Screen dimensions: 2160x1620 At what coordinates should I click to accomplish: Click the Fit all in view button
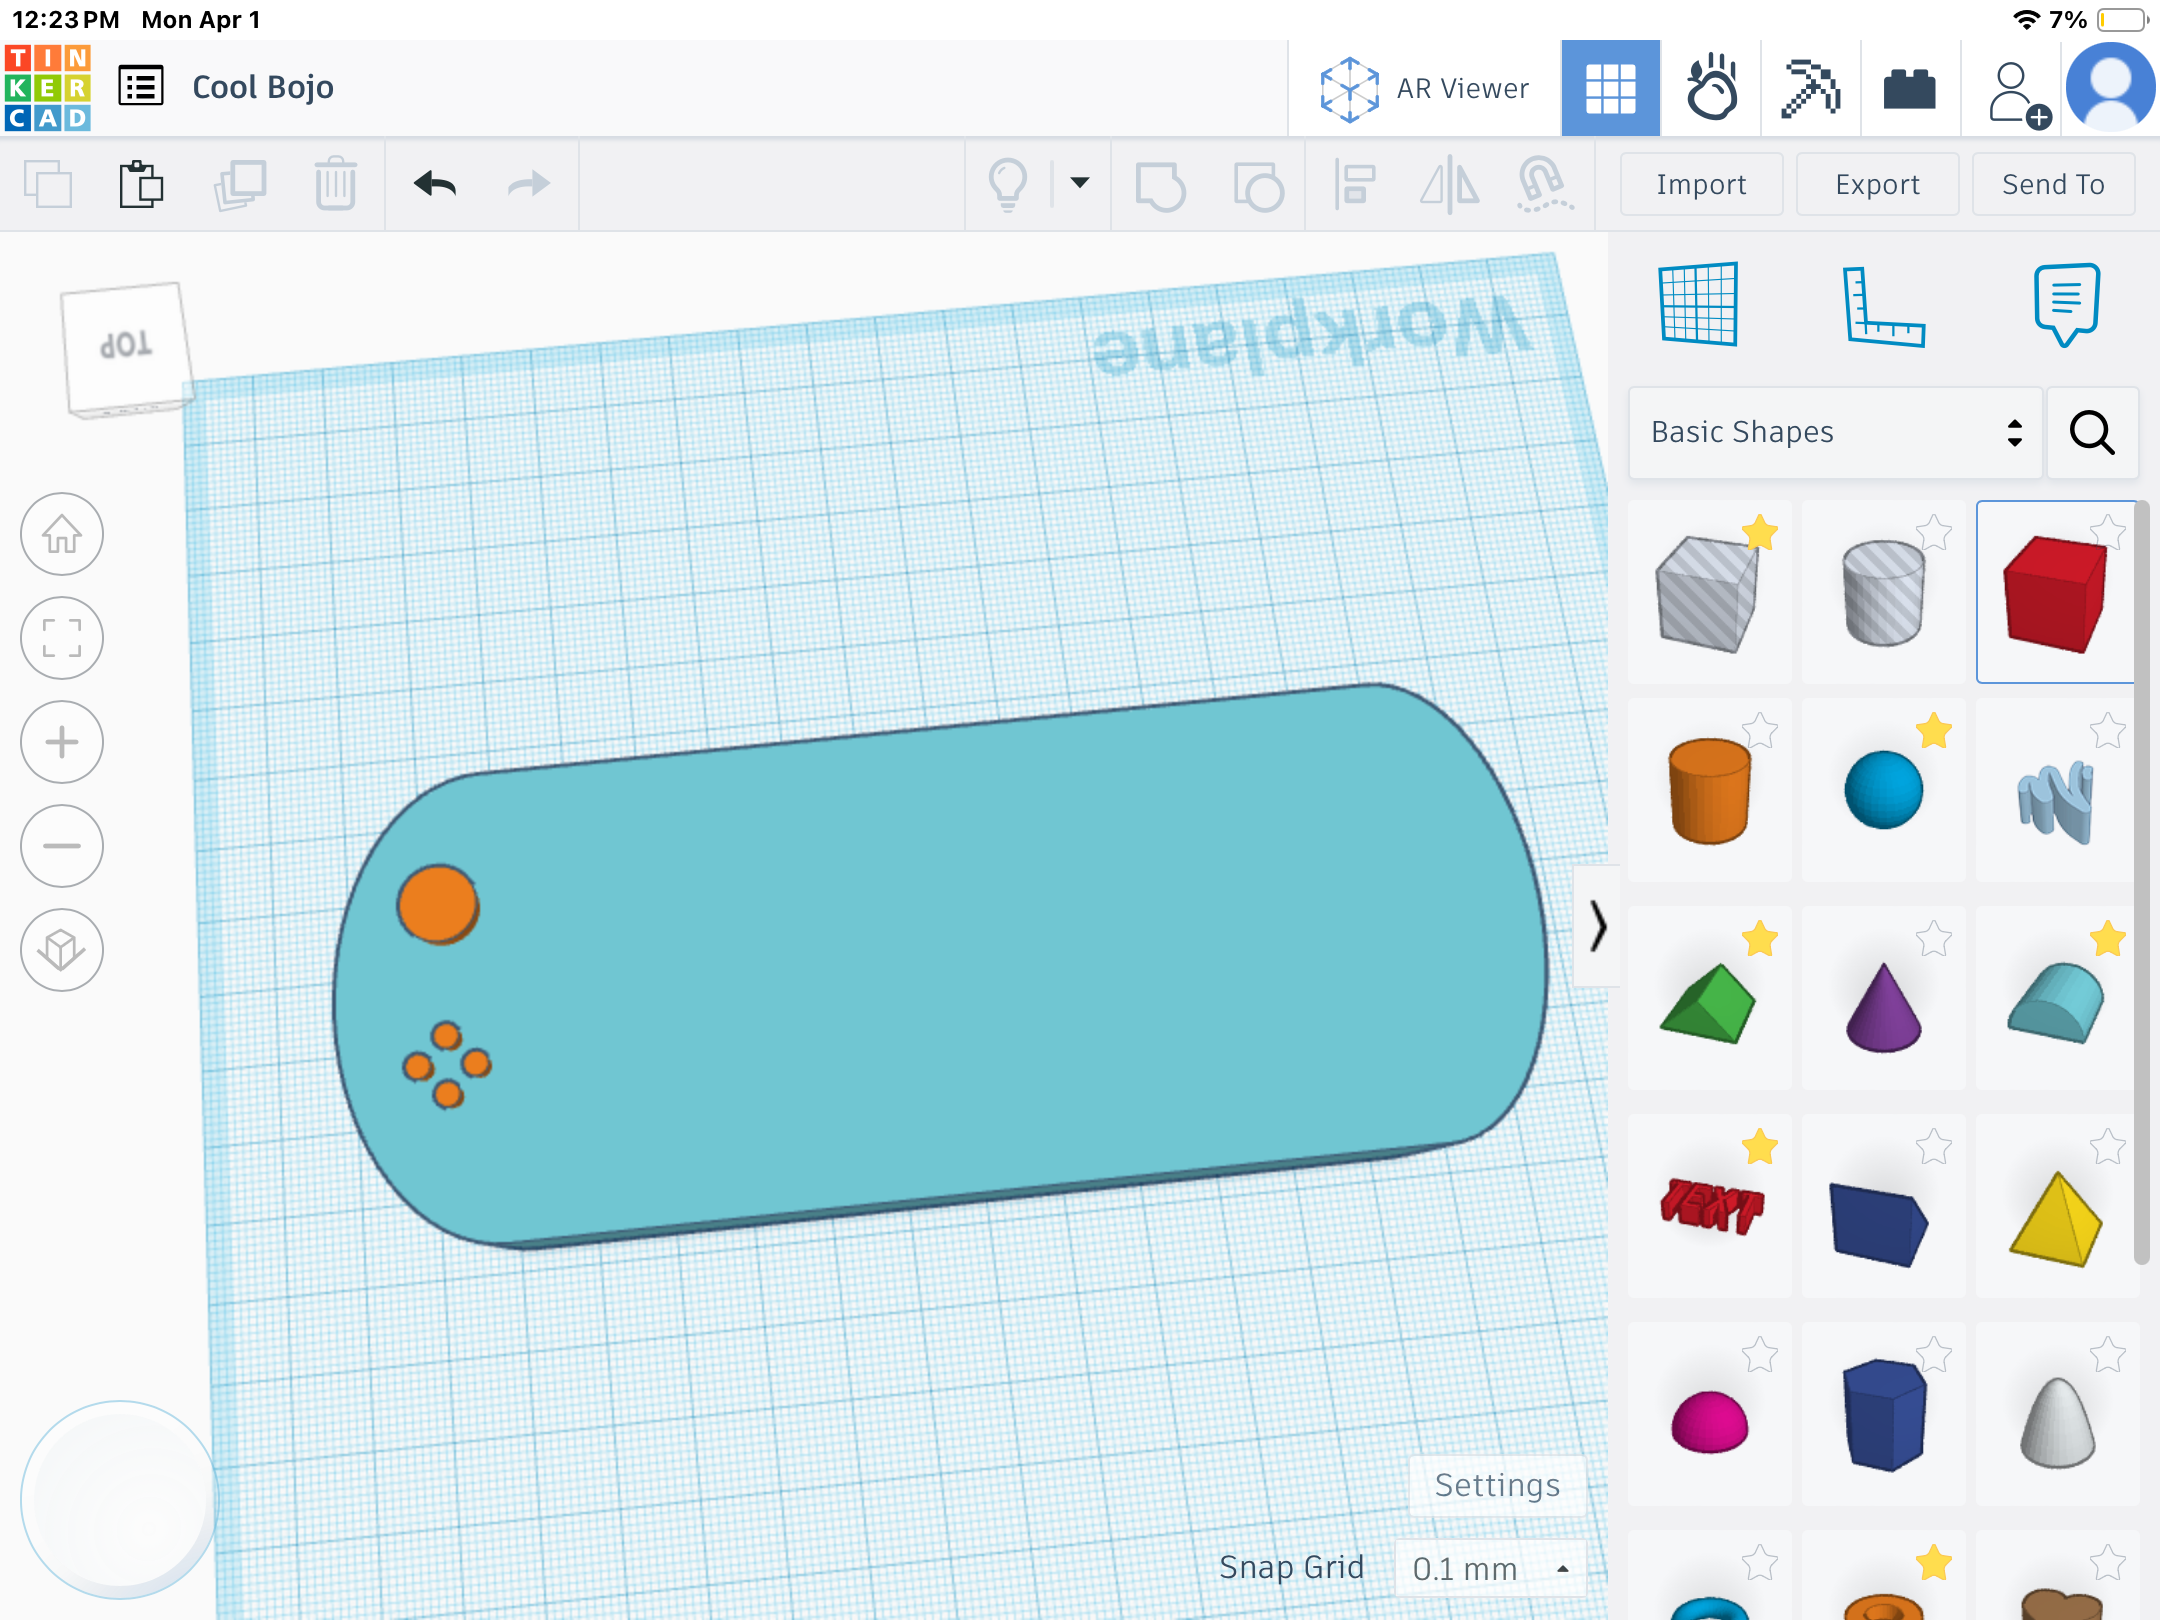tap(62, 638)
